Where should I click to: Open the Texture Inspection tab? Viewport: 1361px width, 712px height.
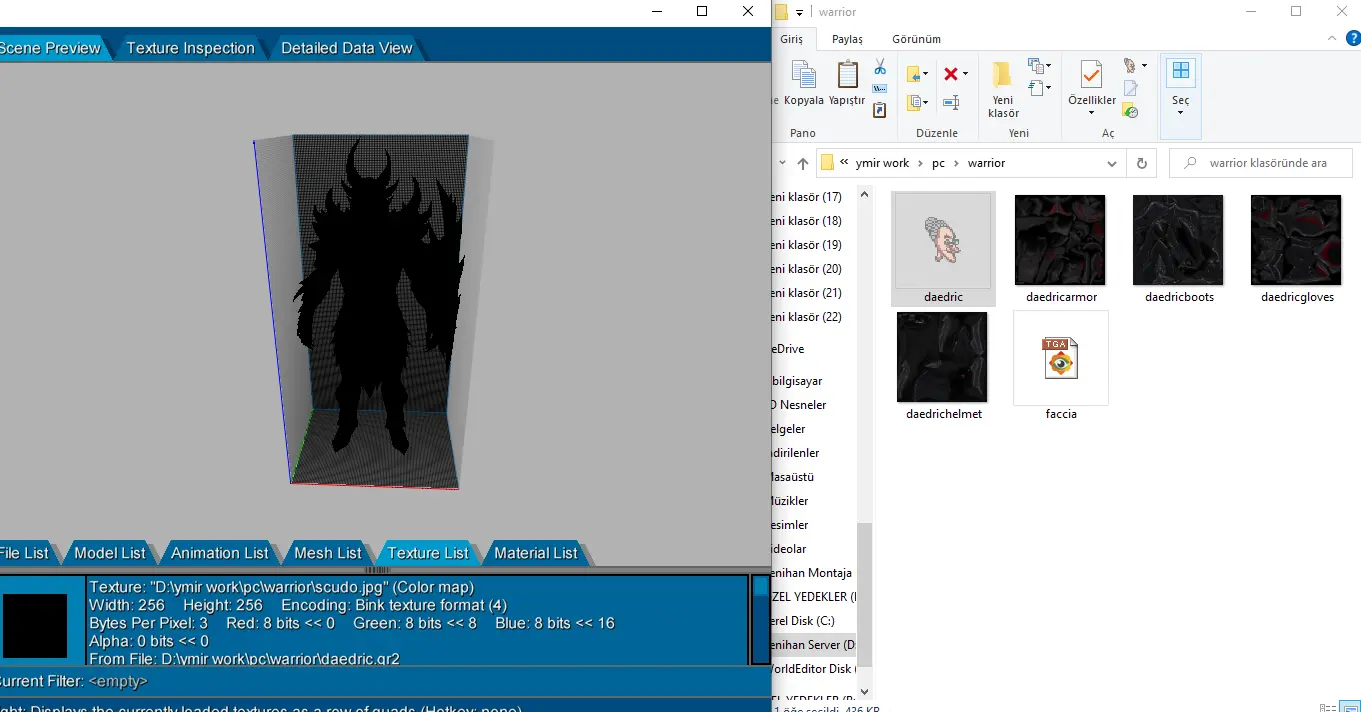190,48
